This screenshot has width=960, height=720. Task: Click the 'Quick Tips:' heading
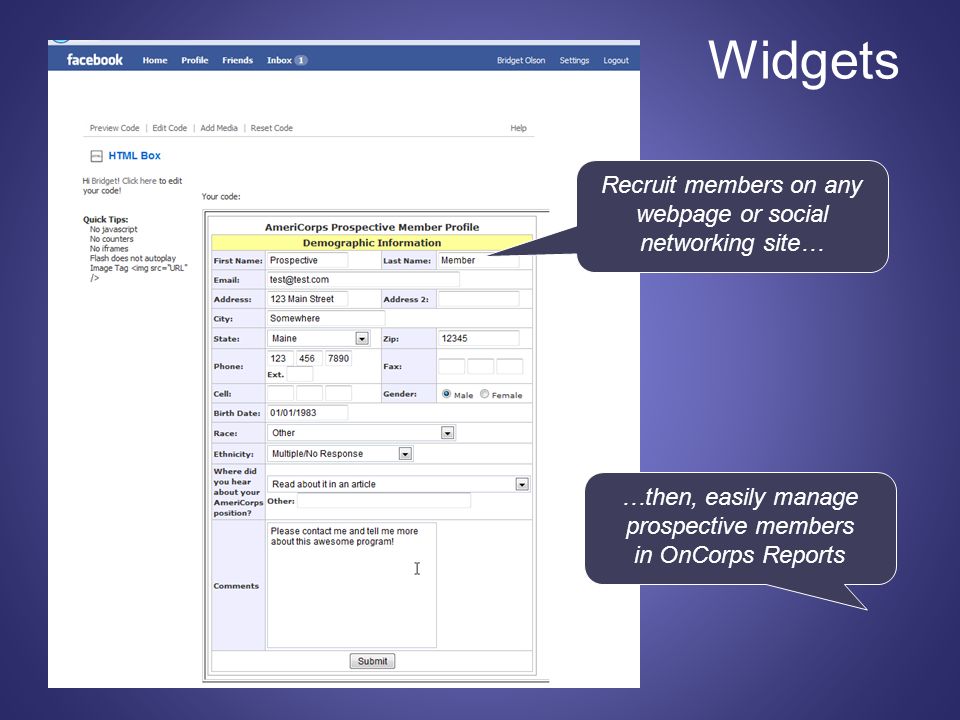point(105,219)
